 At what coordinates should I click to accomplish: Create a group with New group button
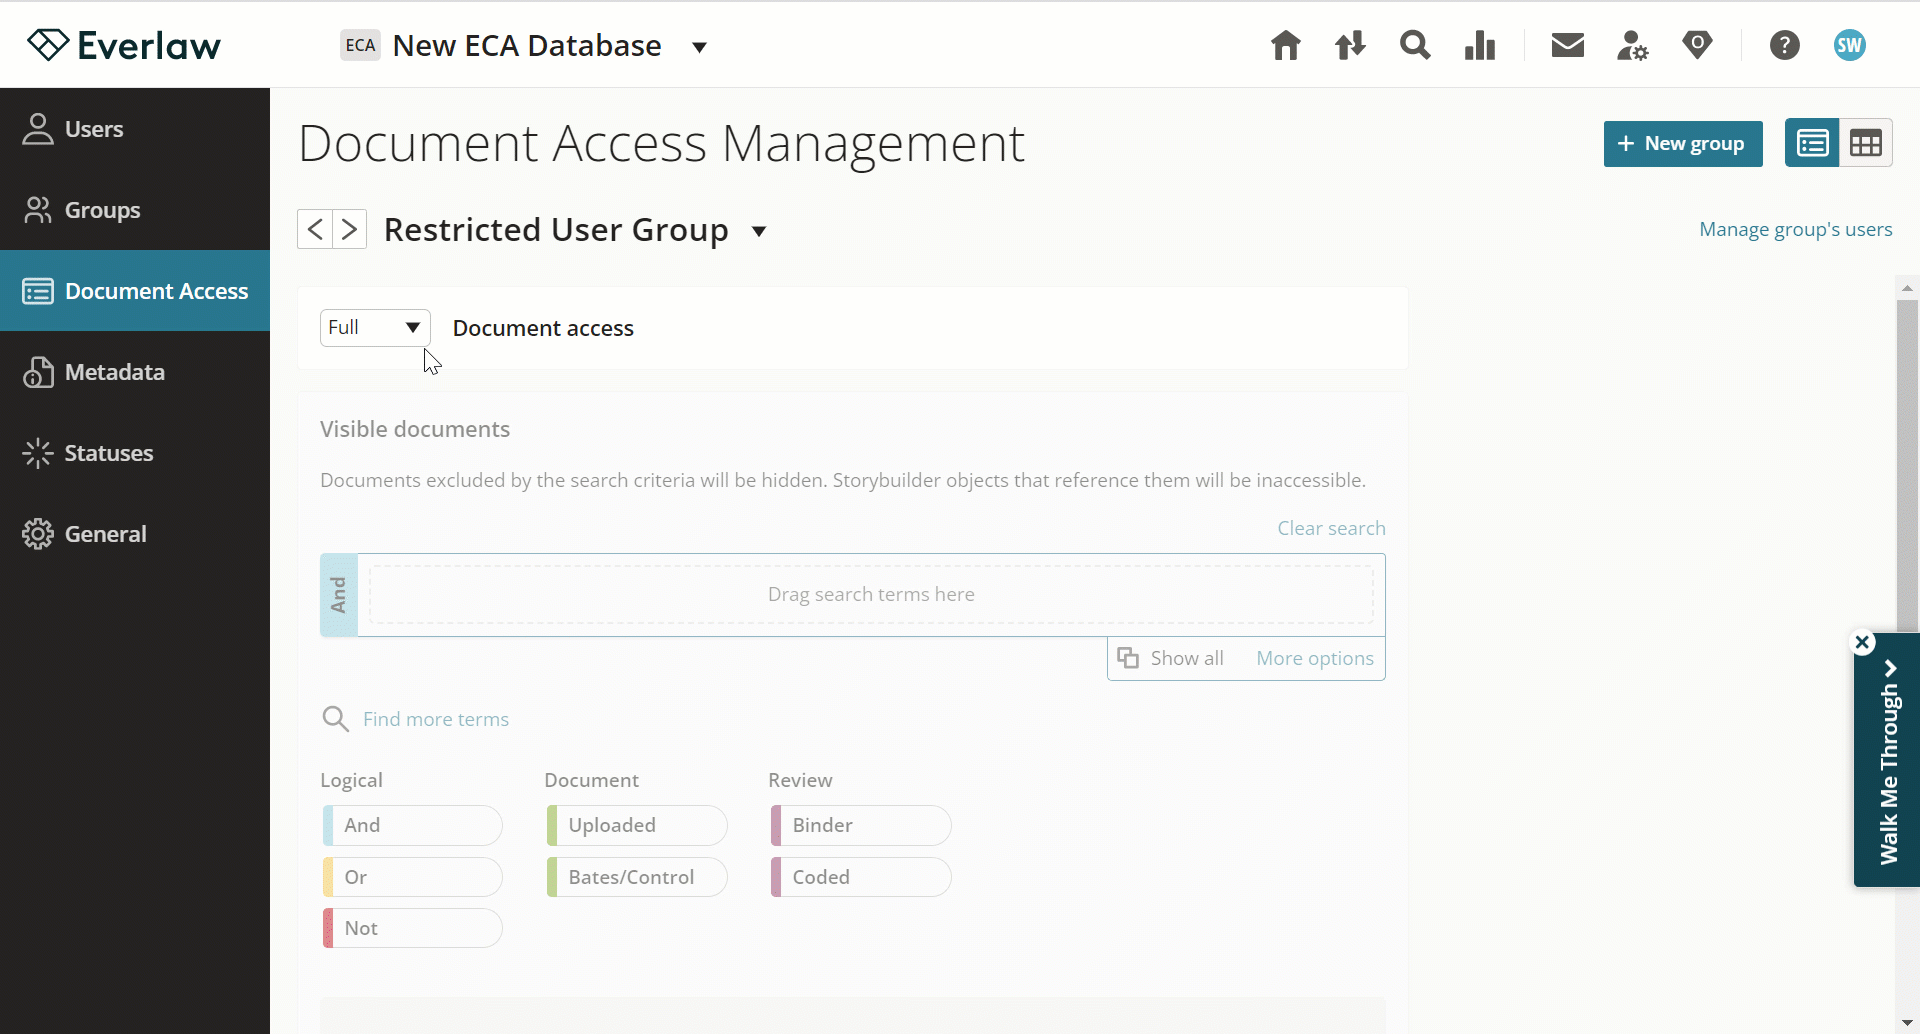point(1683,144)
